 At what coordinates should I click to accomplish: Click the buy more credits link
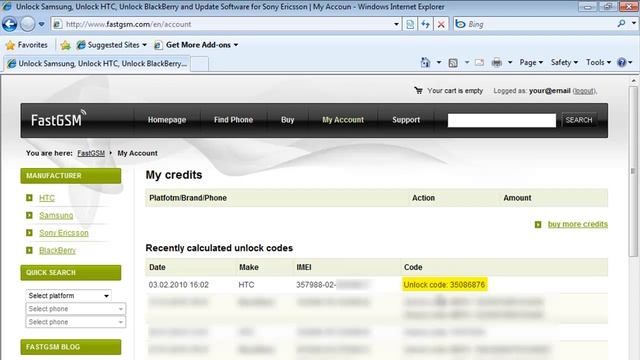coord(578,224)
